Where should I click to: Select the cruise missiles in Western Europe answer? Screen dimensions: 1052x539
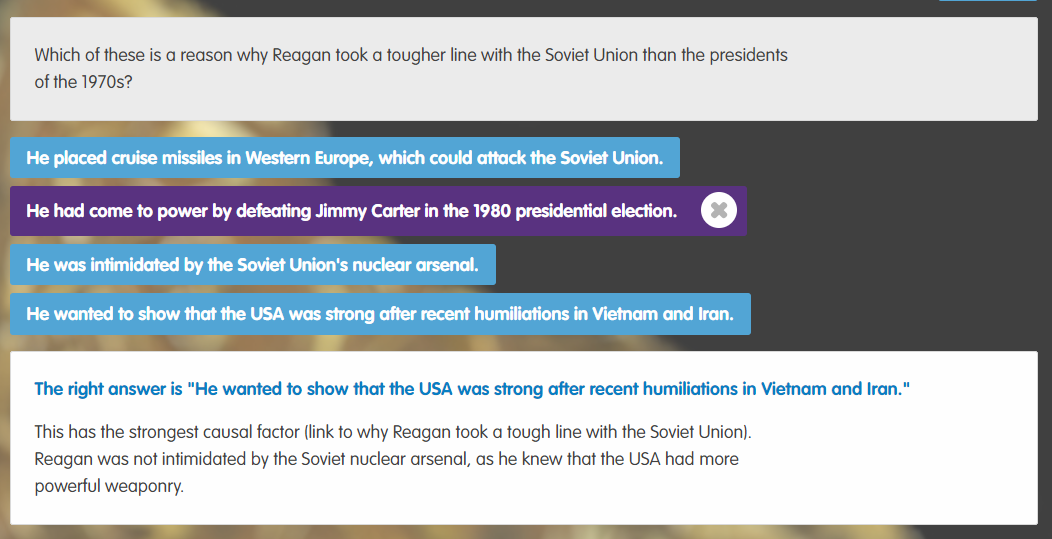point(345,158)
